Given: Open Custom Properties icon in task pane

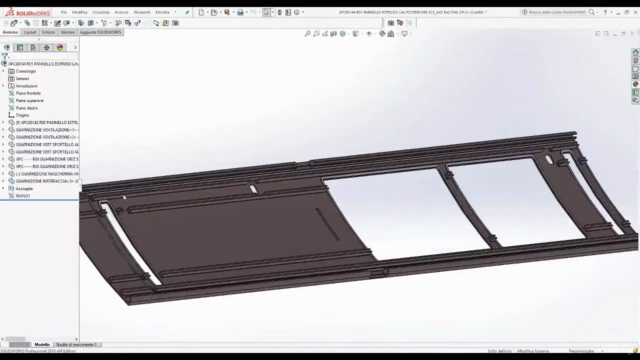Looking at the screenshot, I should click(x=635, y=93).
